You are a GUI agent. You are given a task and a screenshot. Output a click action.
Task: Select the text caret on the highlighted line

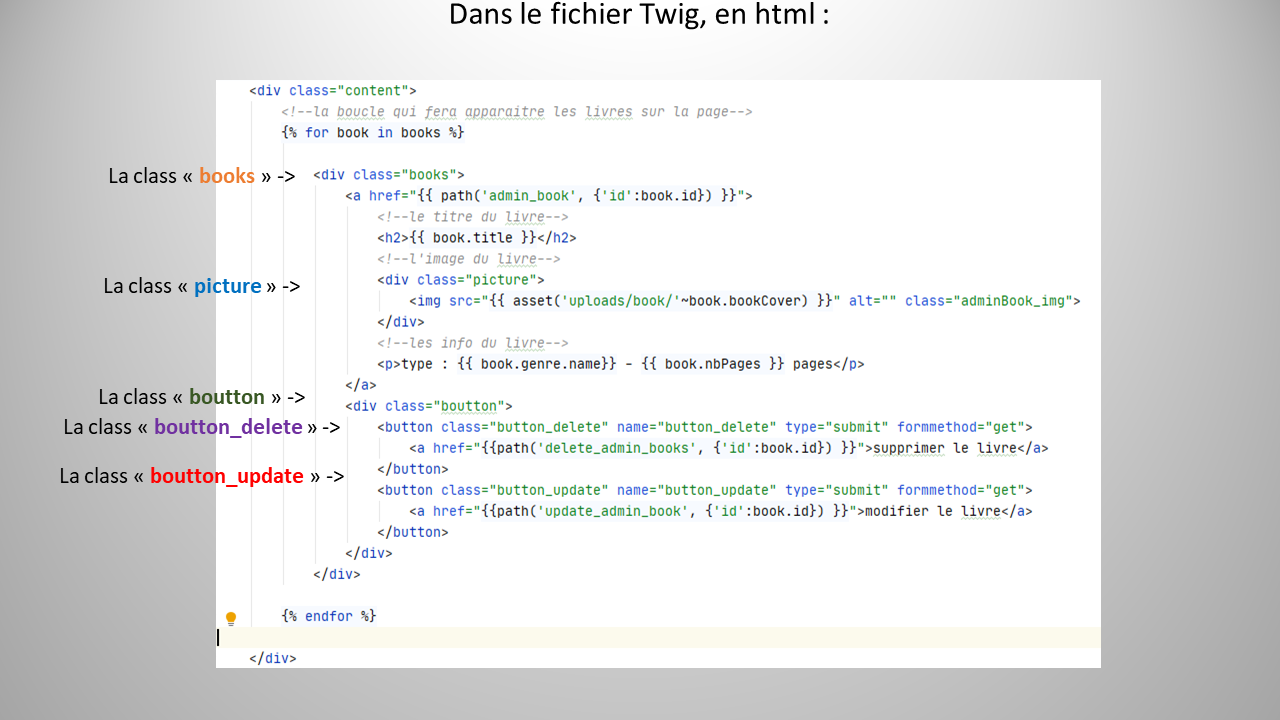218,638
